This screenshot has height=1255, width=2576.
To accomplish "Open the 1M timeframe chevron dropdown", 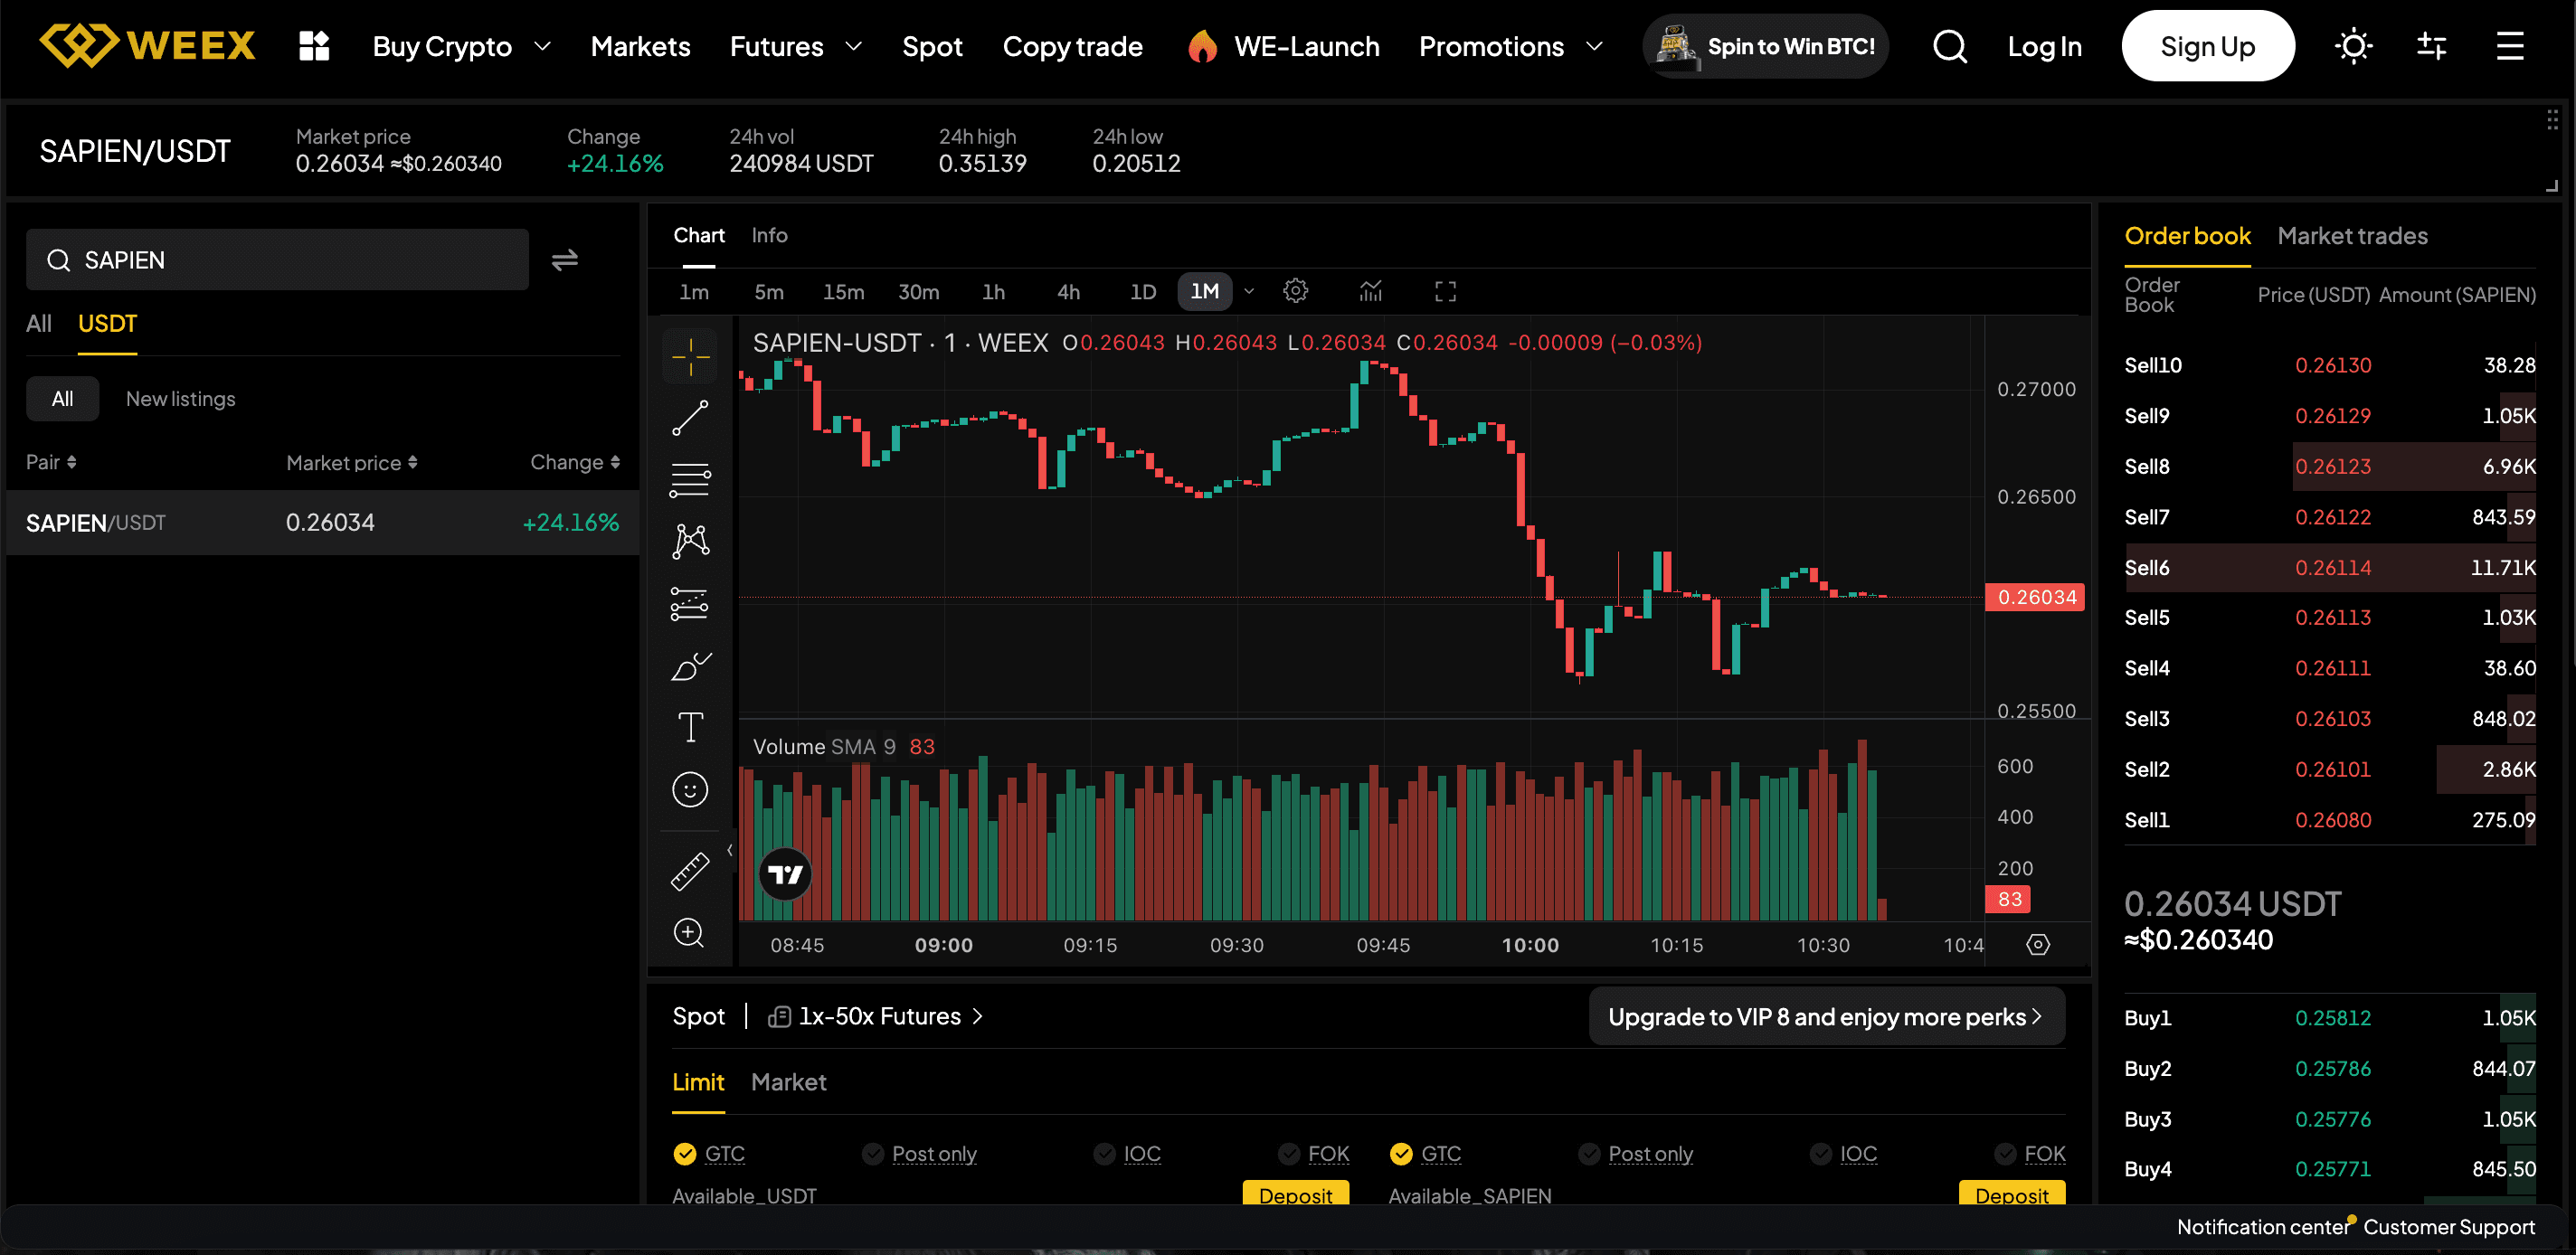I will point(1248,291).
